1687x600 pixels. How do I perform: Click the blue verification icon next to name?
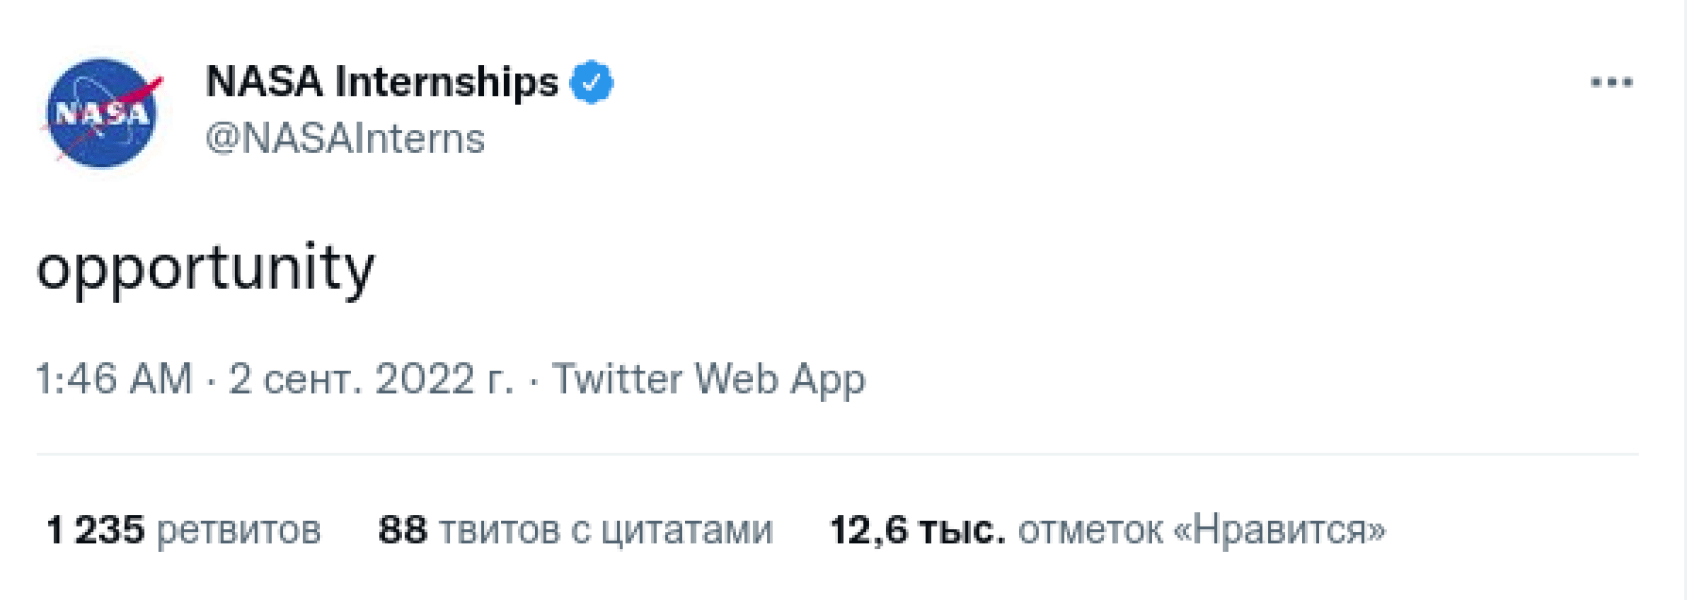click(591, 83)
